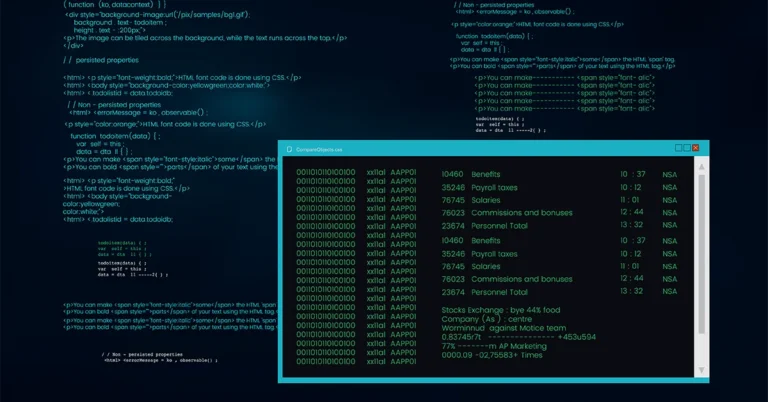Click code 76745 in the first Salaries row
The height and width of the screenshot is (402, 768).
[453, 200]
